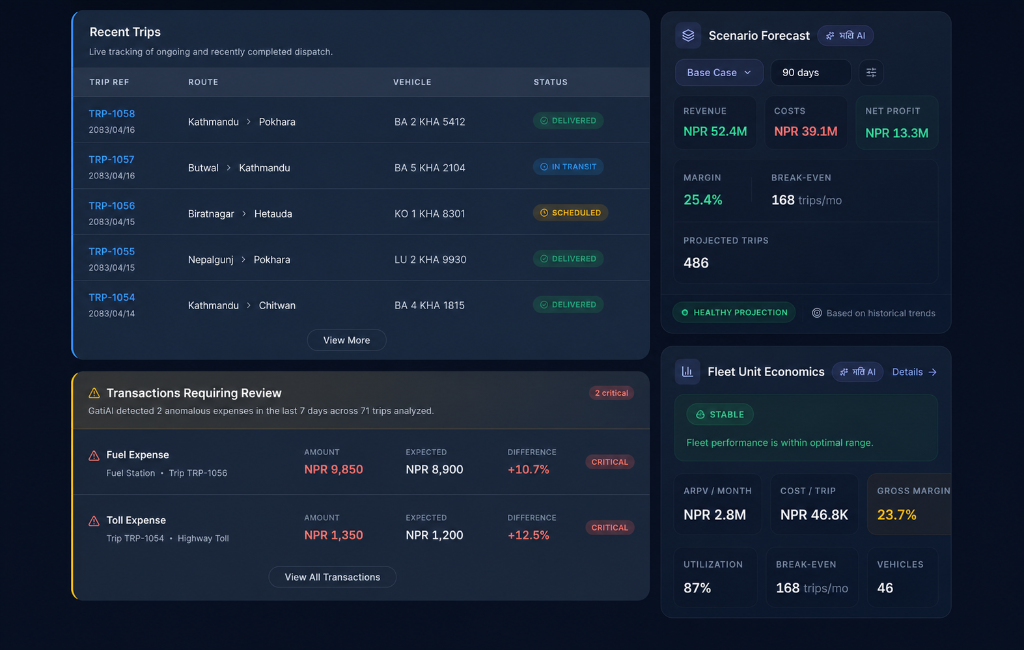Click Fuel Expense amount NPR 9,850
This screenshot has height=650, width=1024.
pos(333,469)
